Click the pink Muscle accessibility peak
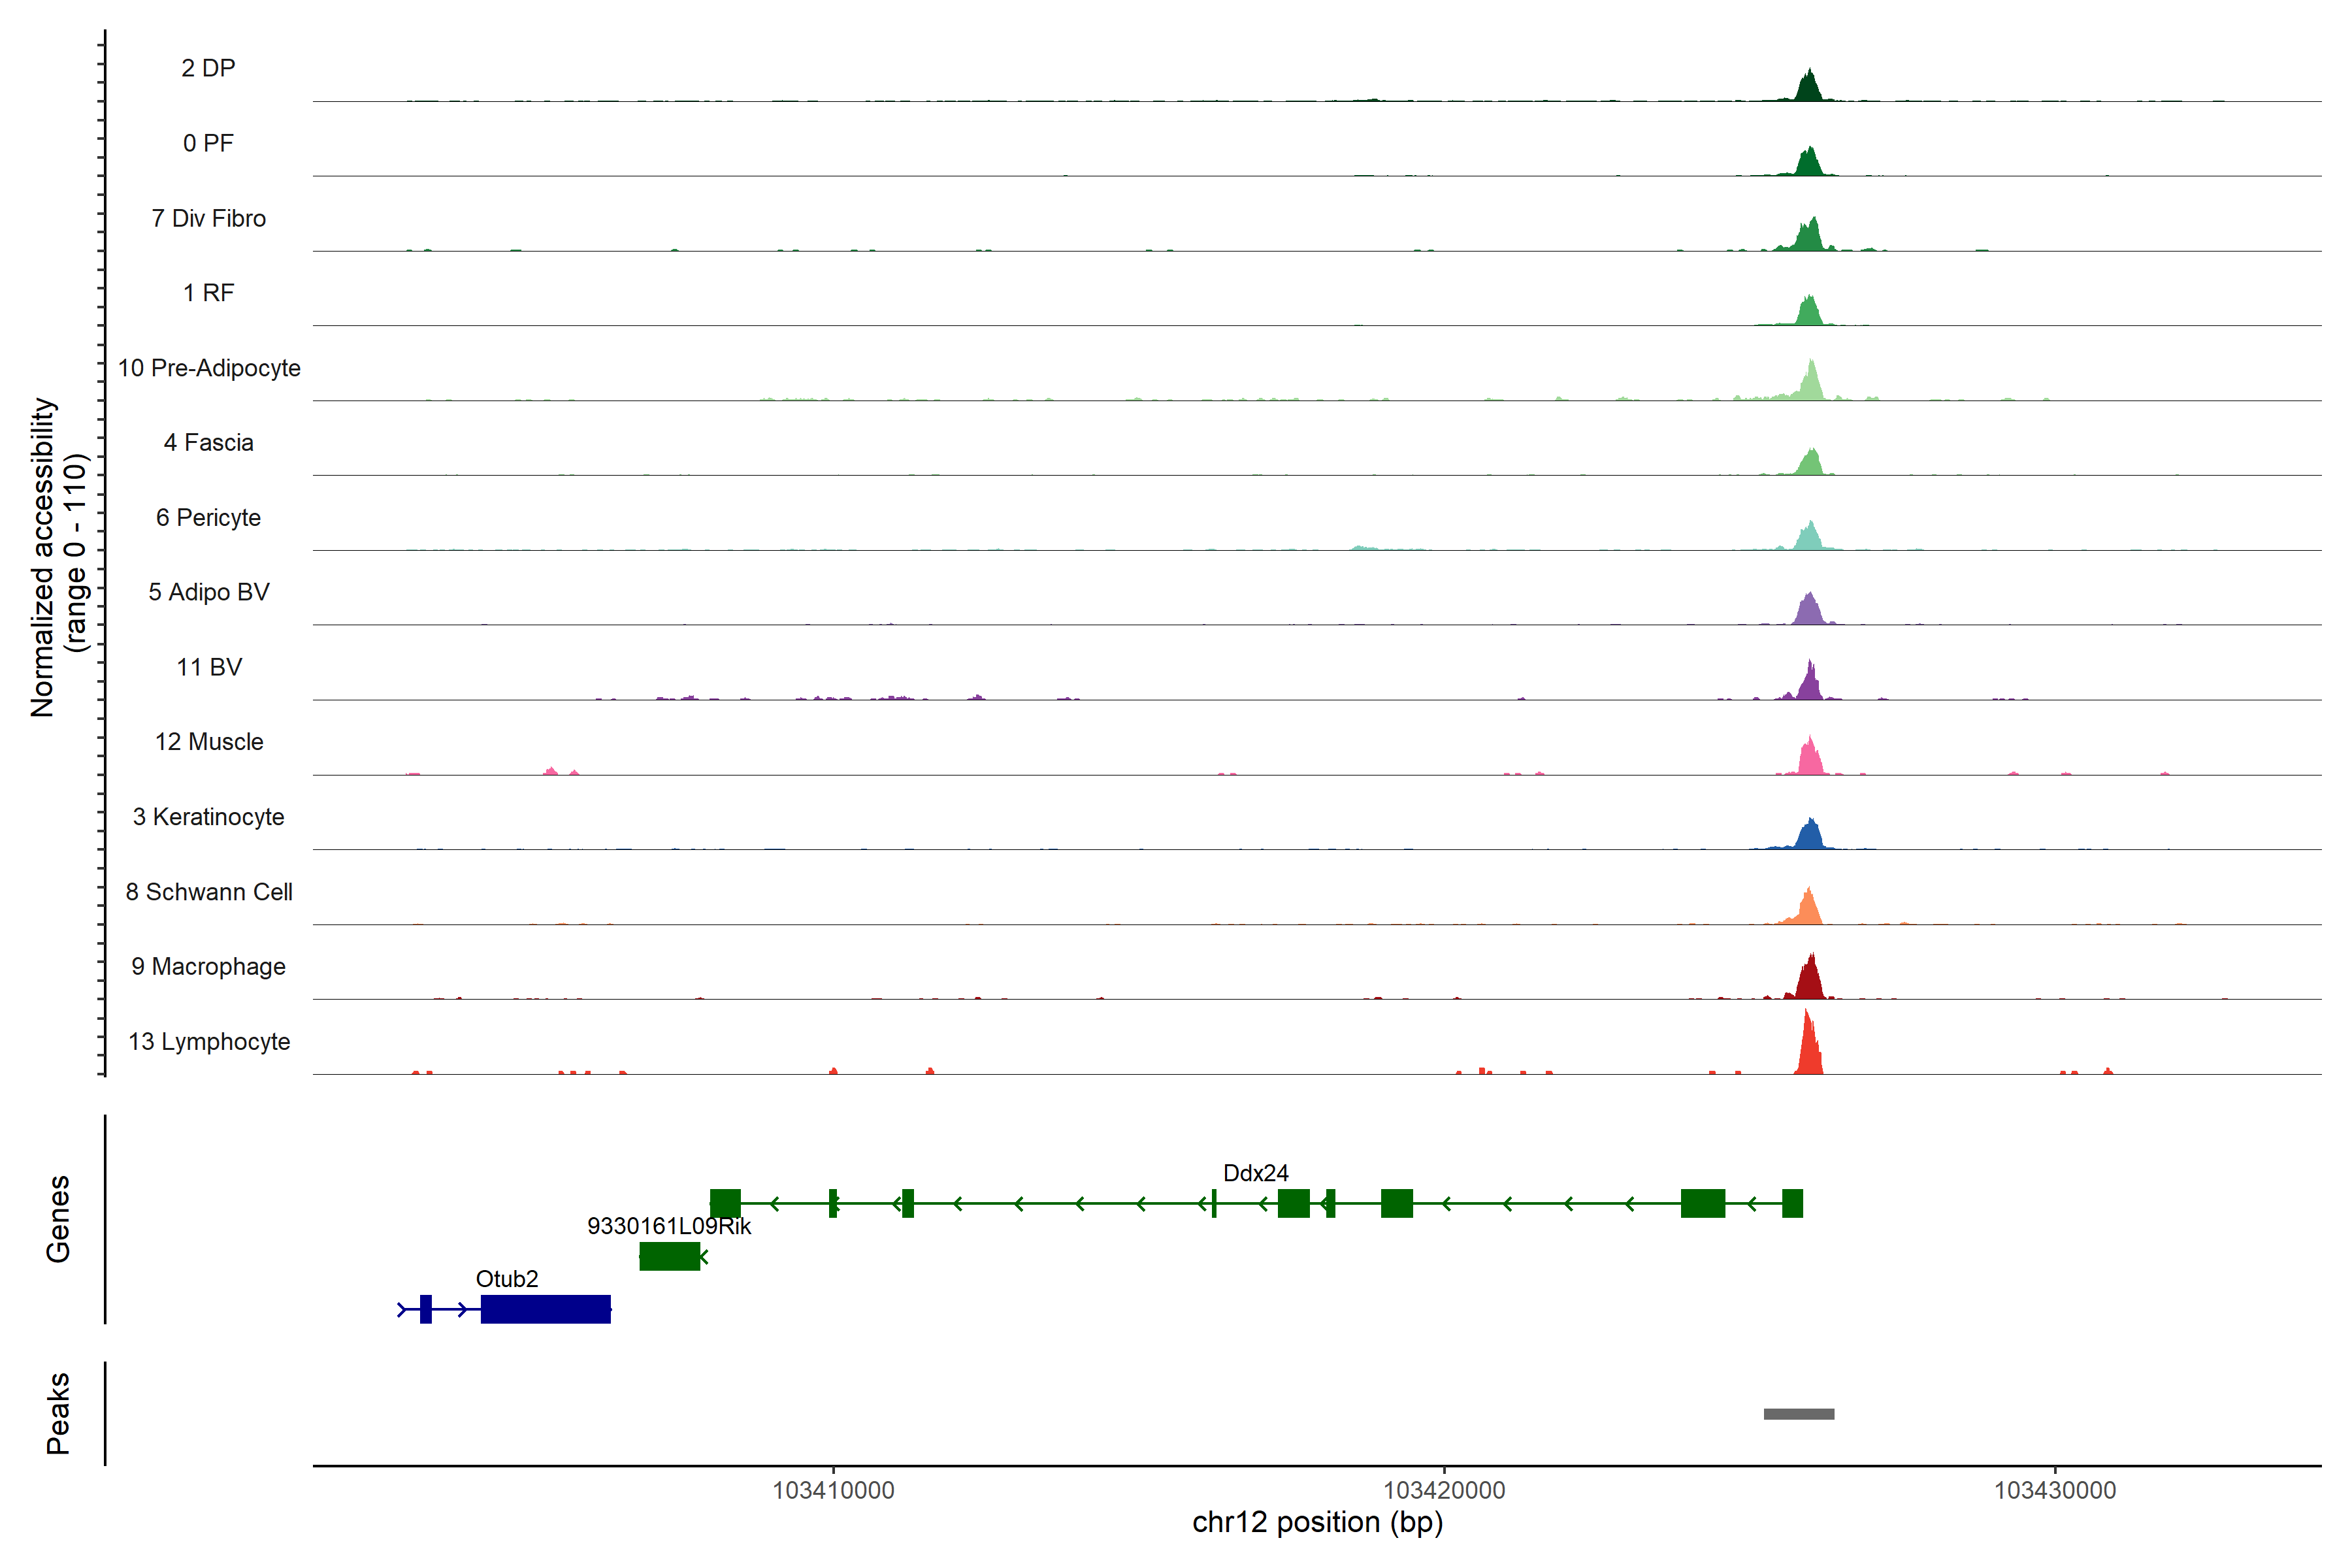Viewport: 2352px width, 1568px height. tap(1809, 760)
